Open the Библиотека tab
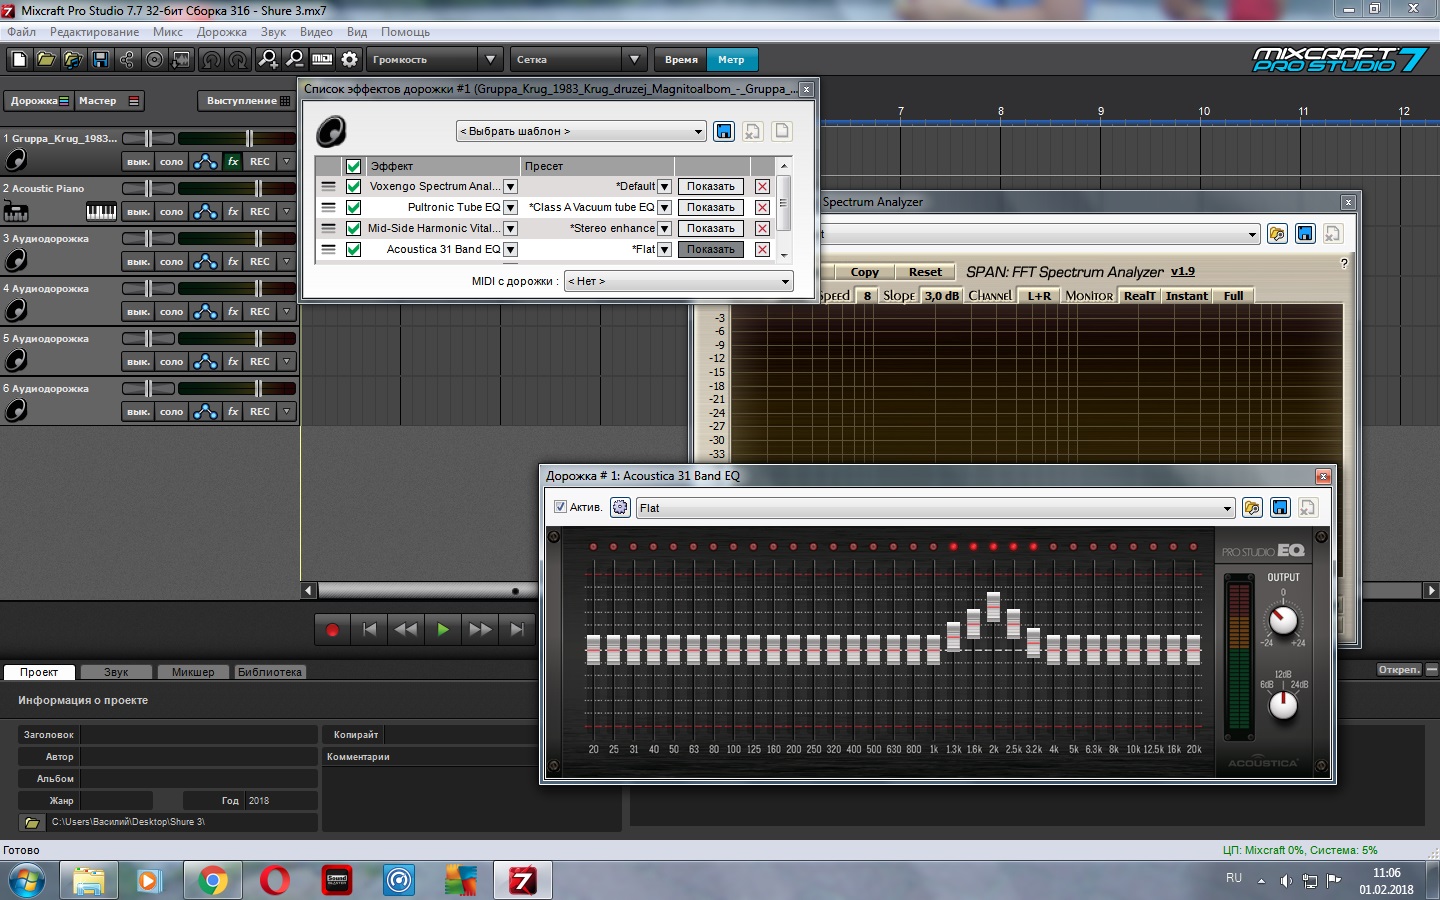This screenshot has height=900, width=1440. click(270, 672)
